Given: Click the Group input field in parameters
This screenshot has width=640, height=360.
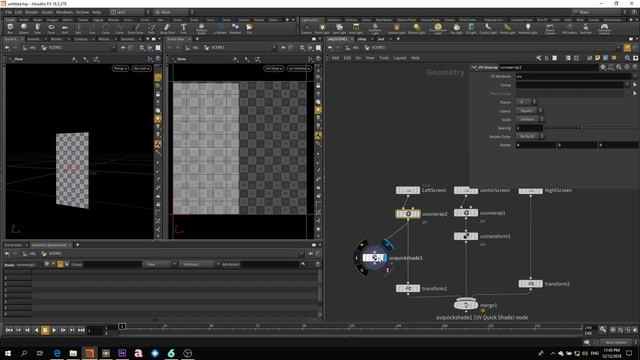Looking at the screenshot, I should click(570, 85).
